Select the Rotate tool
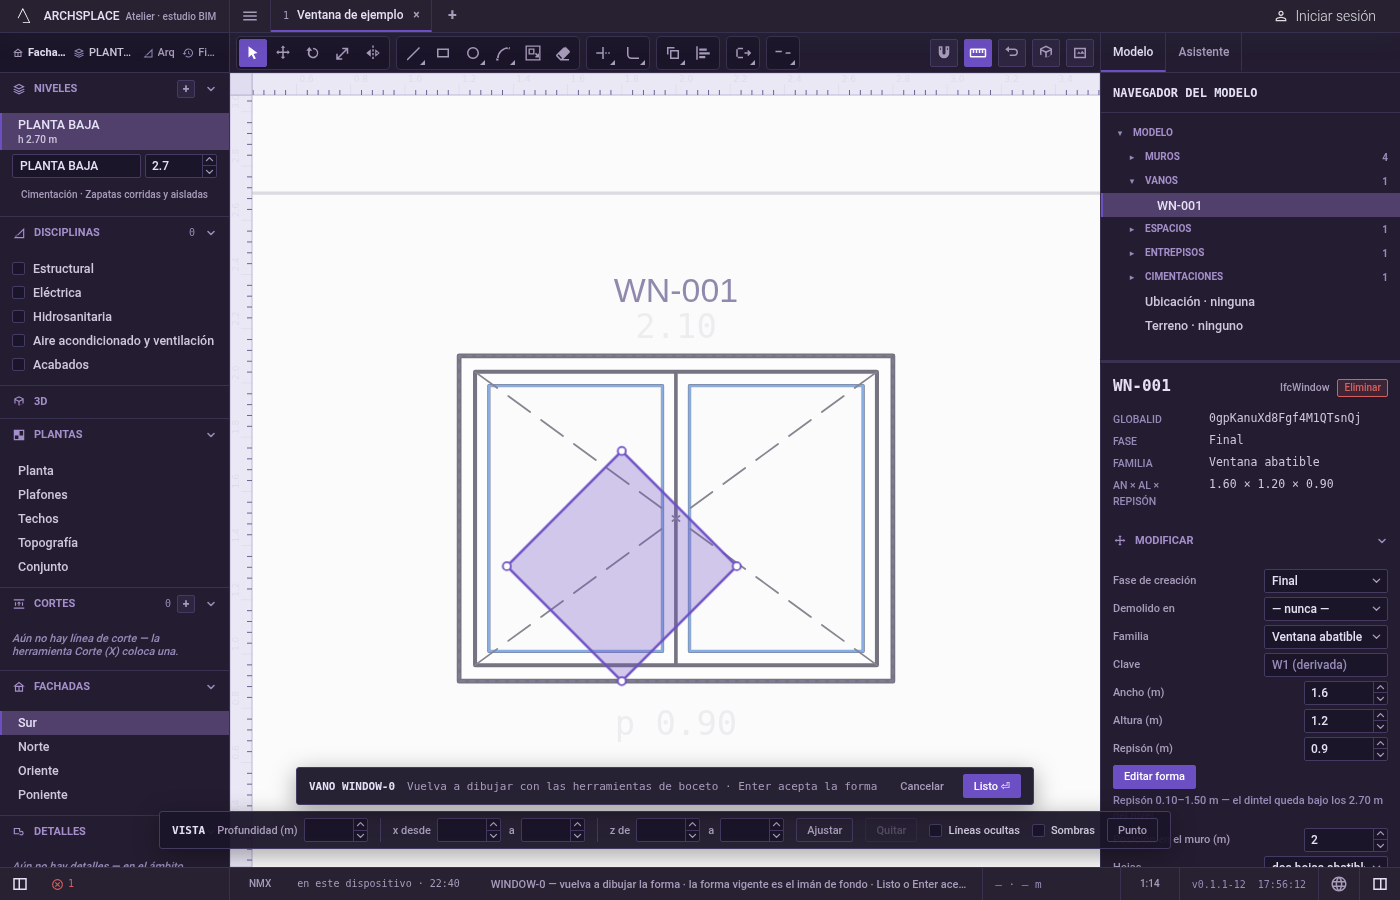The height and width of the screenshot is (900, 1400). (313, 53)
